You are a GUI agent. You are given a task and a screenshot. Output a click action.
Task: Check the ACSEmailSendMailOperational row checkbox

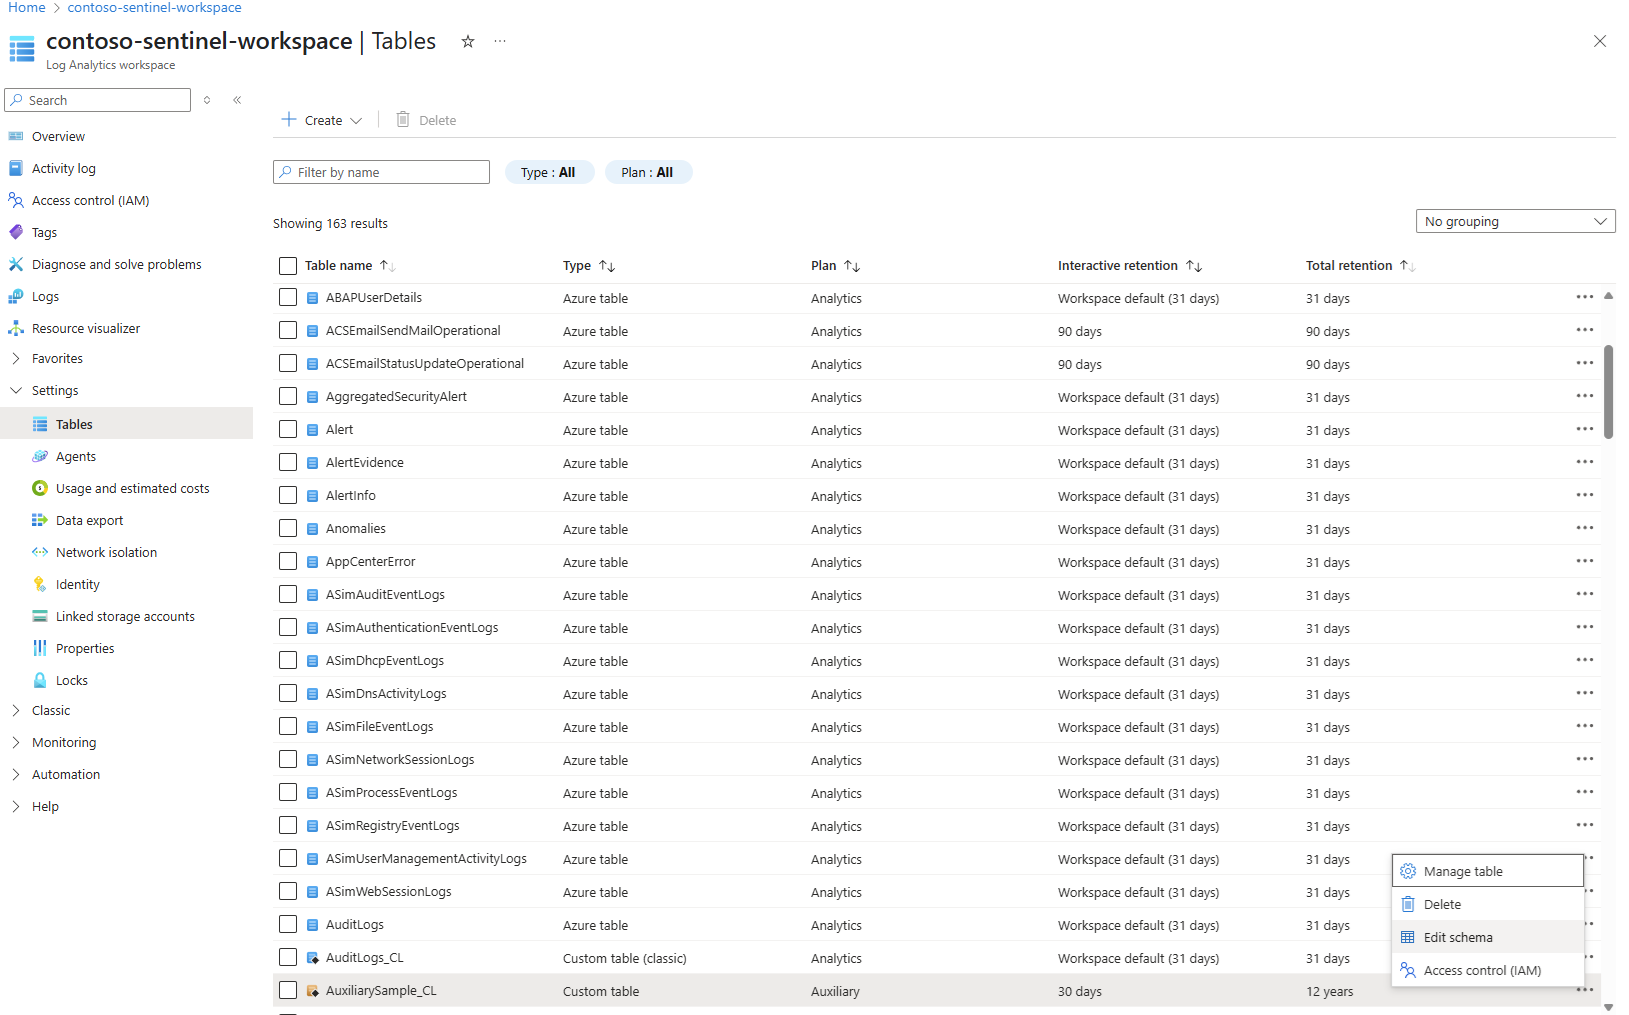tap(288, 330)
